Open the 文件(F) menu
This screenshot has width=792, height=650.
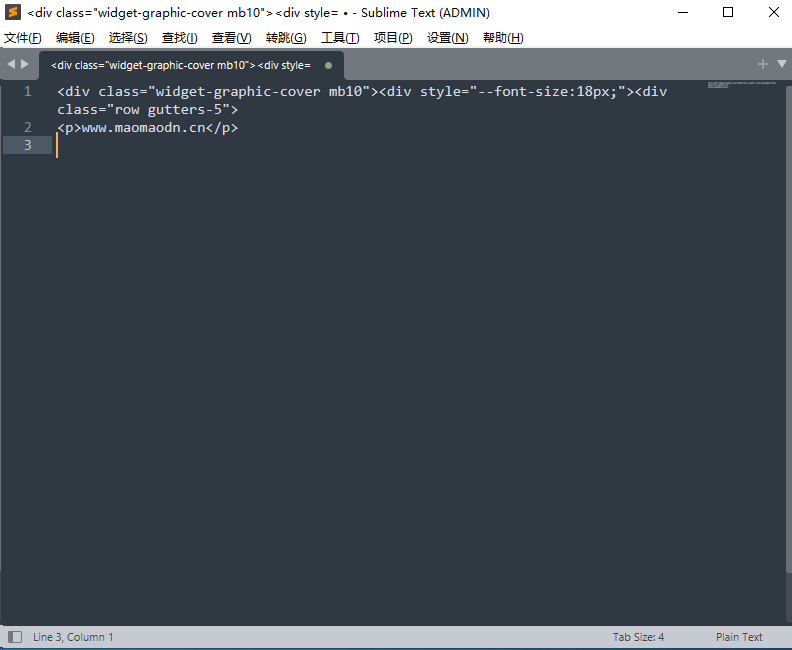[x=23, y=38]
